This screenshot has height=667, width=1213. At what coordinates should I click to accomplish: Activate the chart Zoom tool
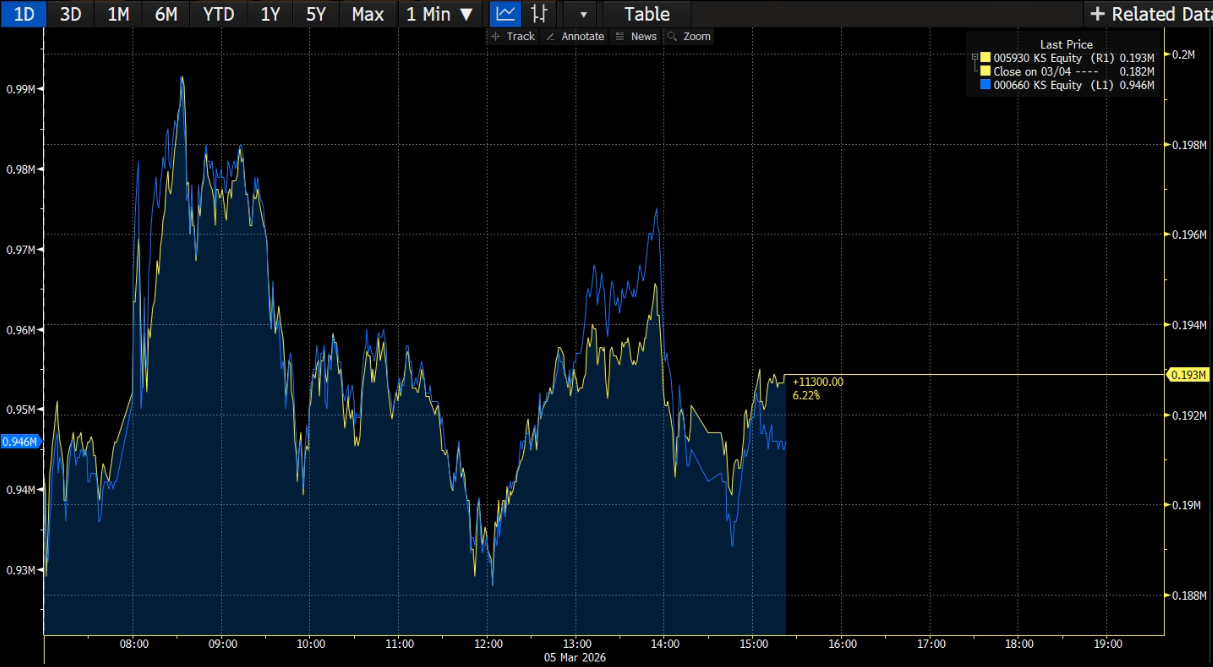(689, 36)
